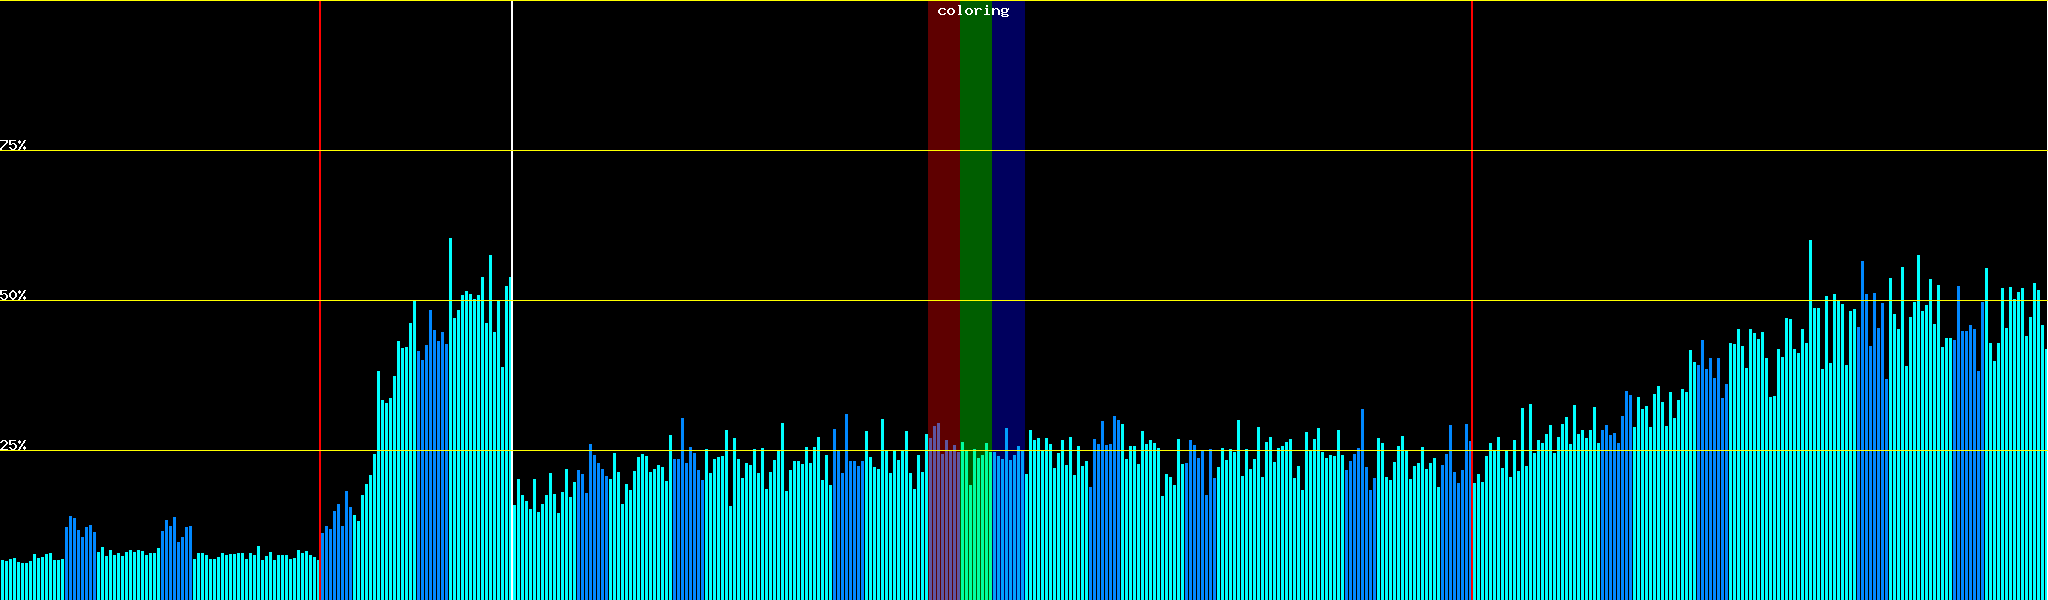Click the 50% axis label
This screenshot has height=600, width=2048.
click(13, 295)
